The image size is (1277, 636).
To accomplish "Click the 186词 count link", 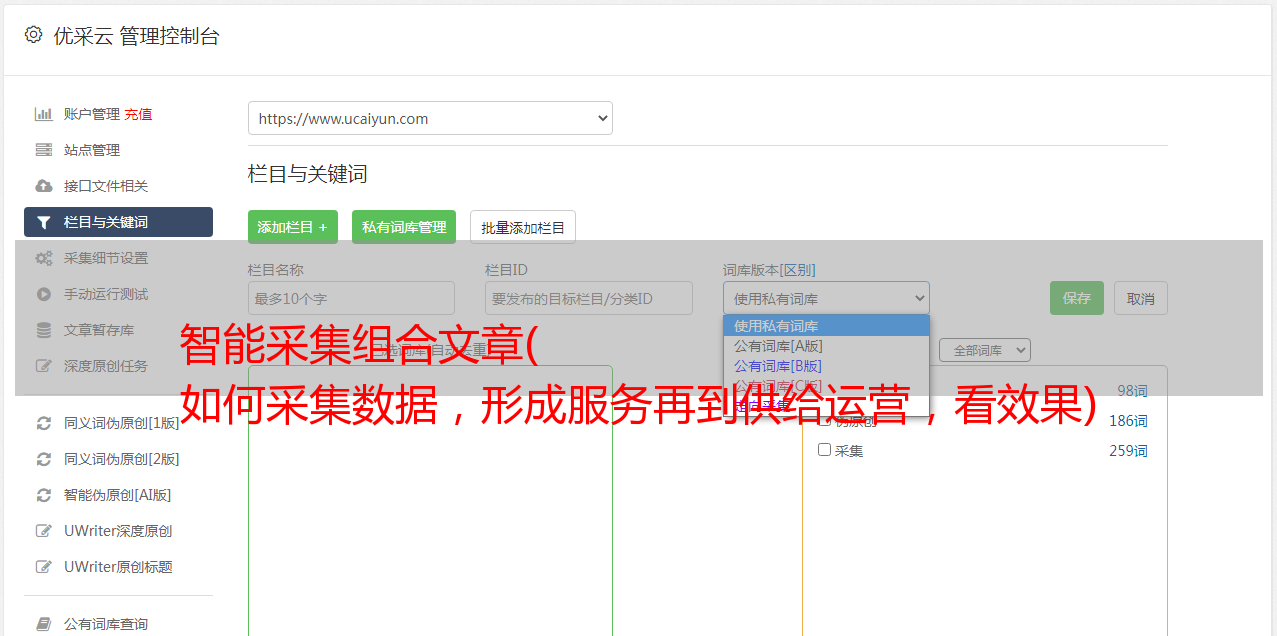I will (1128, 421).
